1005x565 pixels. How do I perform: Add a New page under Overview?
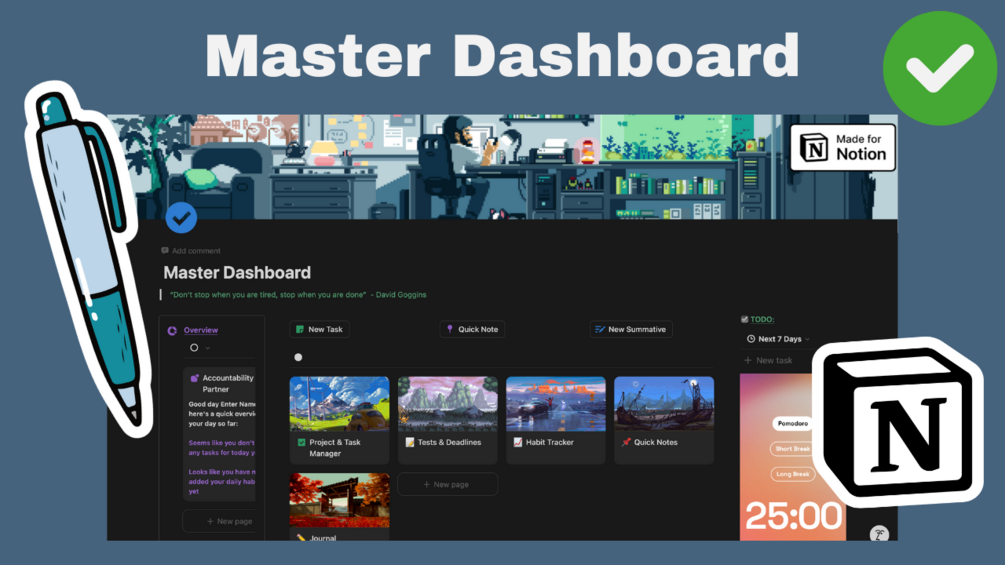(220, 521)
